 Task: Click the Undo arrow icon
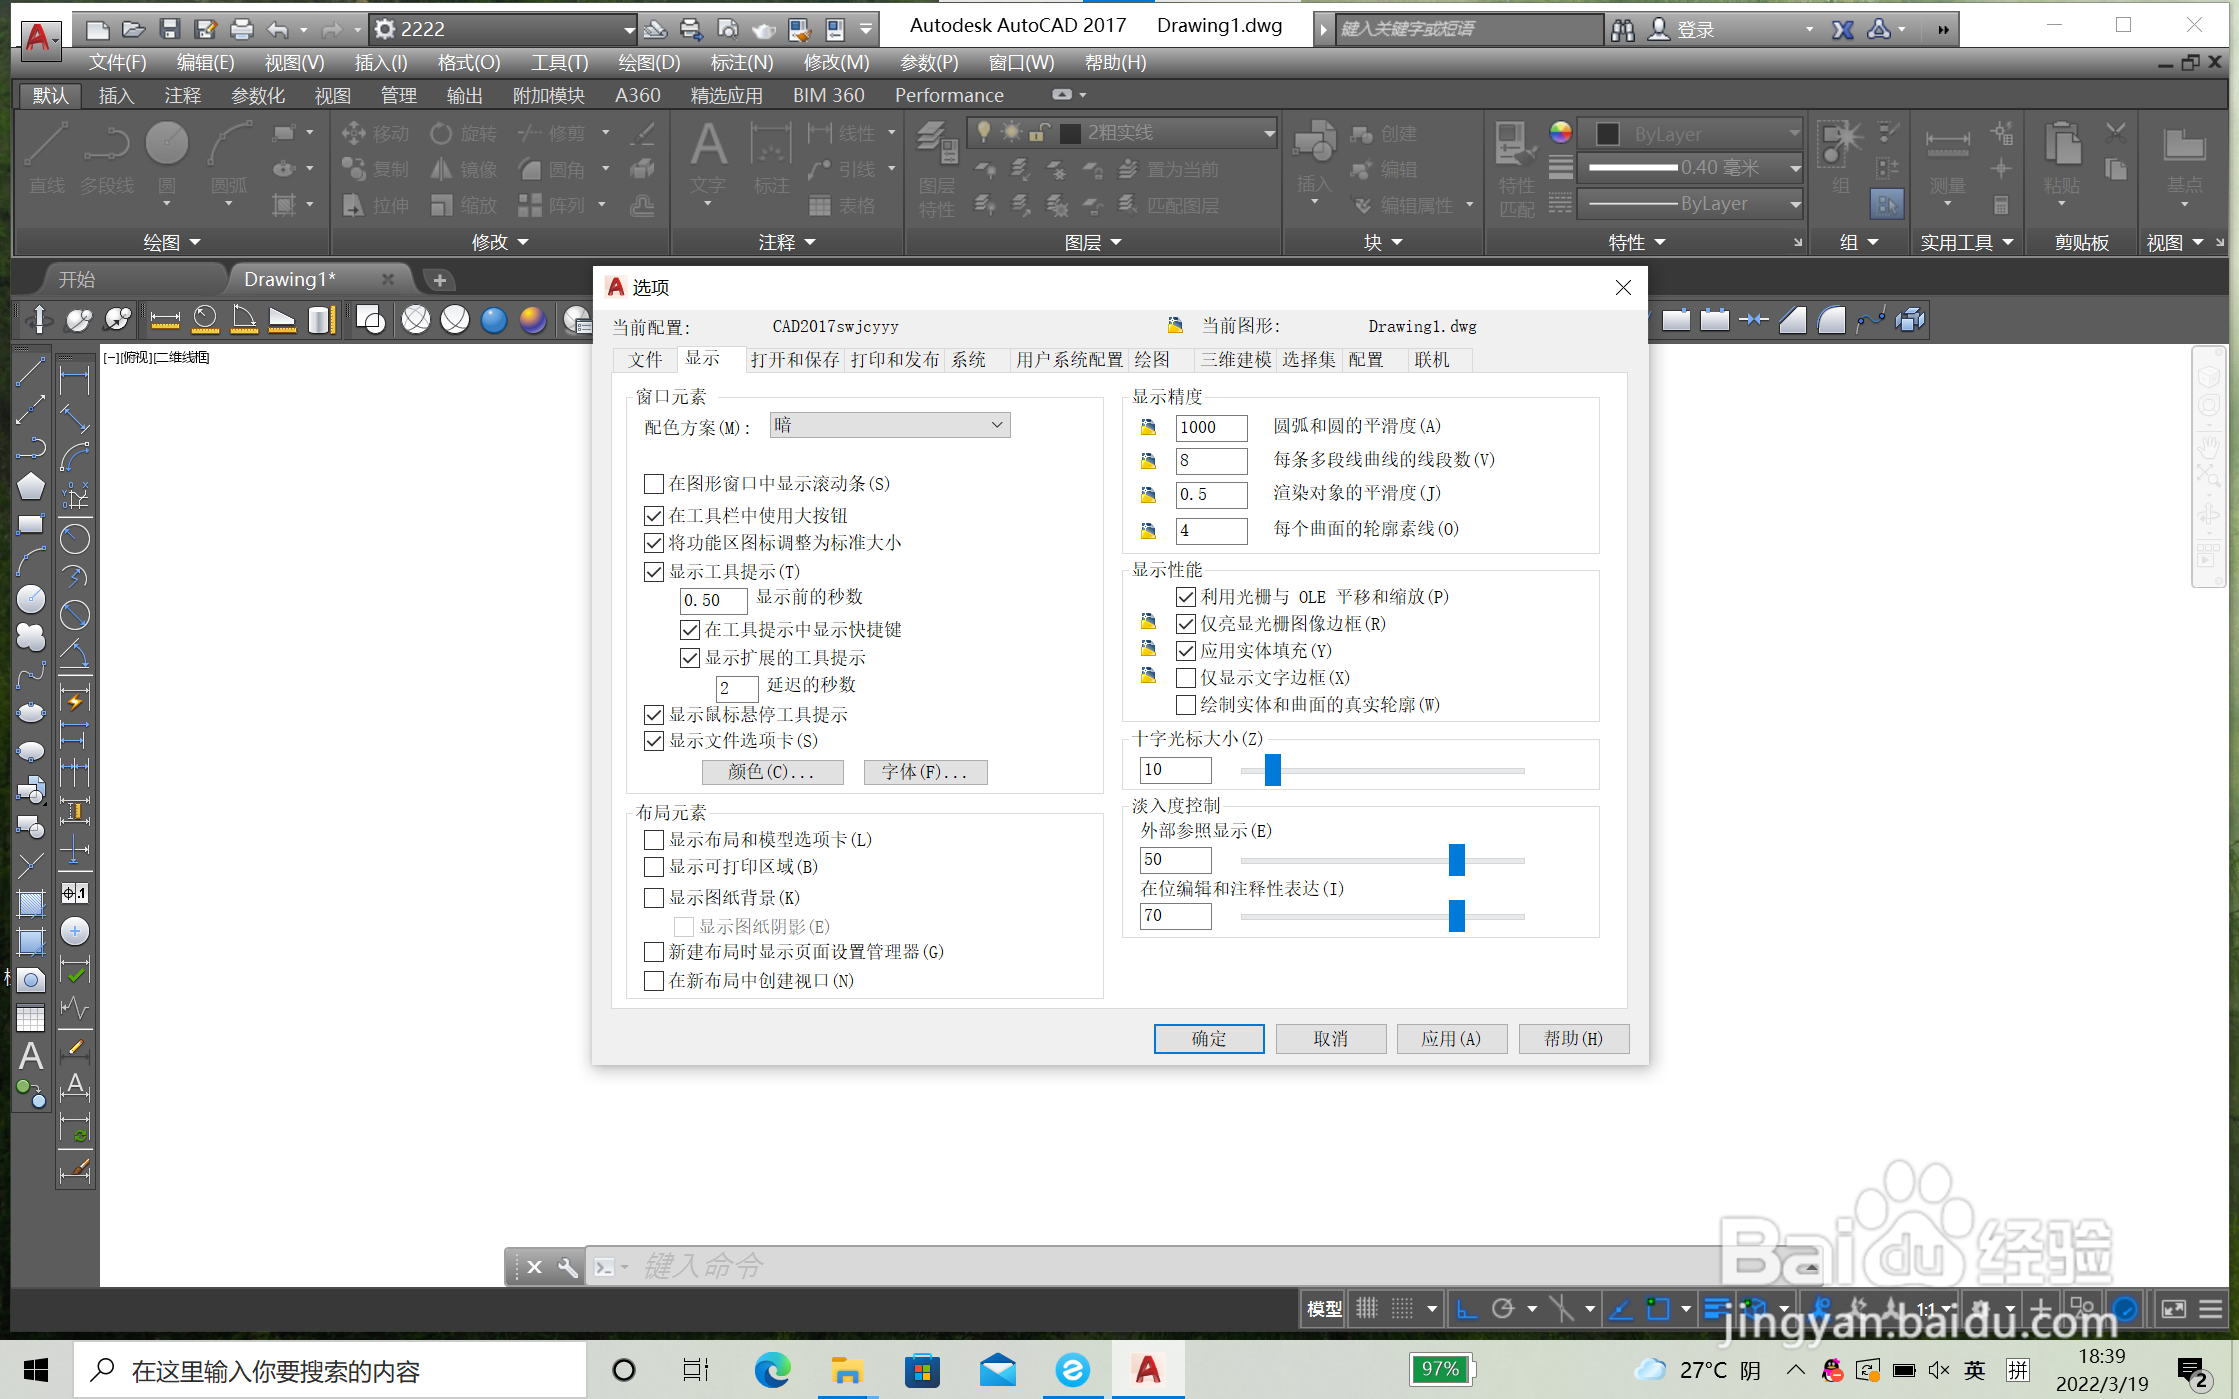coord(277,29)
